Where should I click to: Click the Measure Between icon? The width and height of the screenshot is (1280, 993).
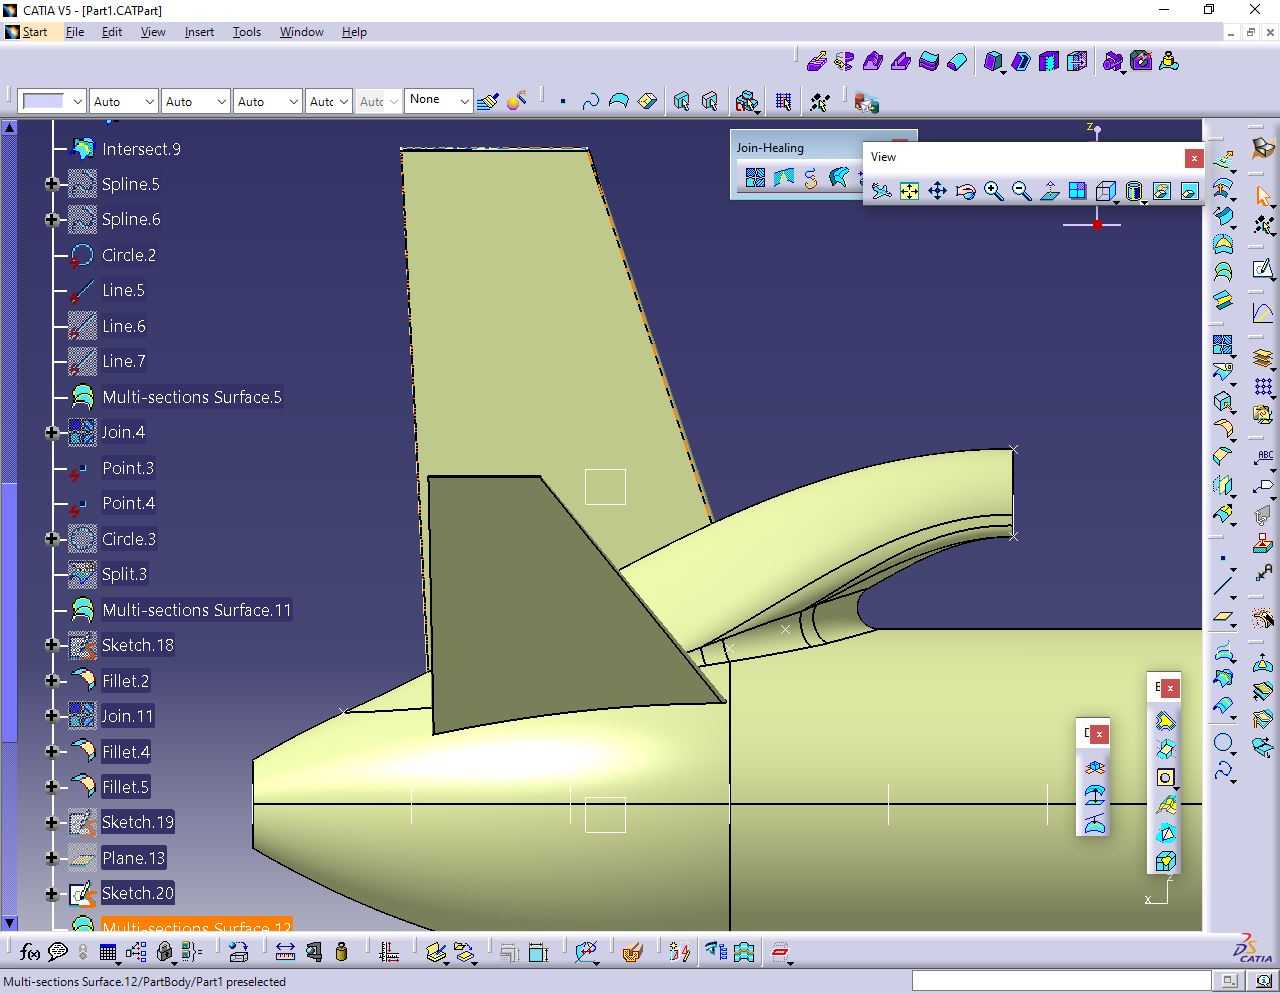tap(285, 952)
